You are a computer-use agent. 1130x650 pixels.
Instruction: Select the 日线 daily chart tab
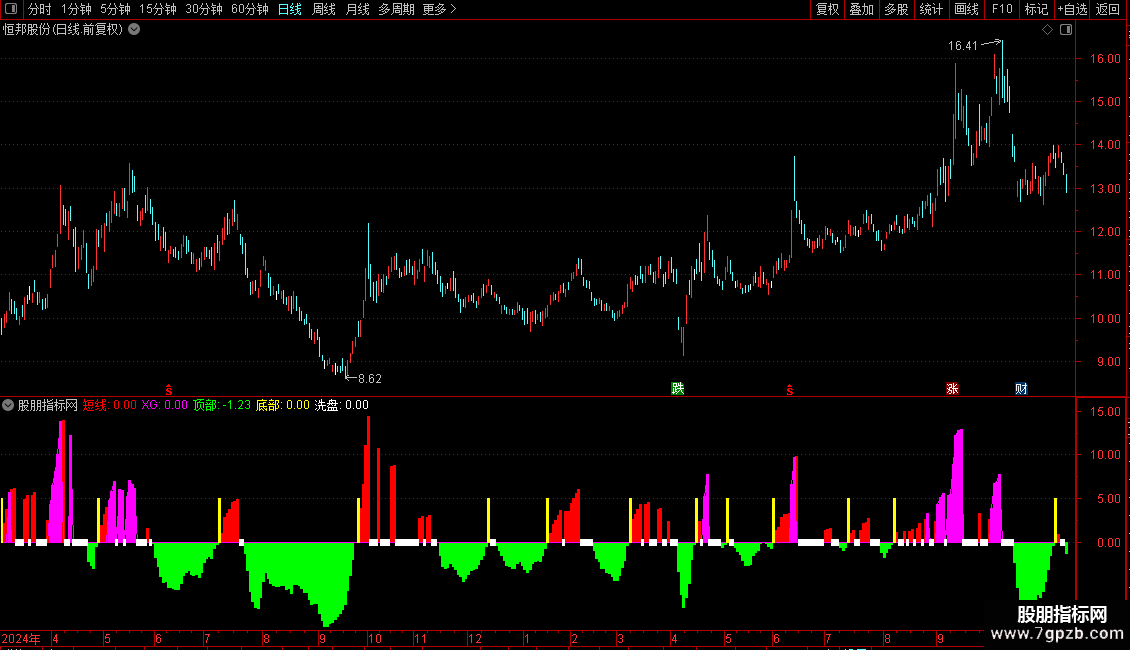[290, 9]
